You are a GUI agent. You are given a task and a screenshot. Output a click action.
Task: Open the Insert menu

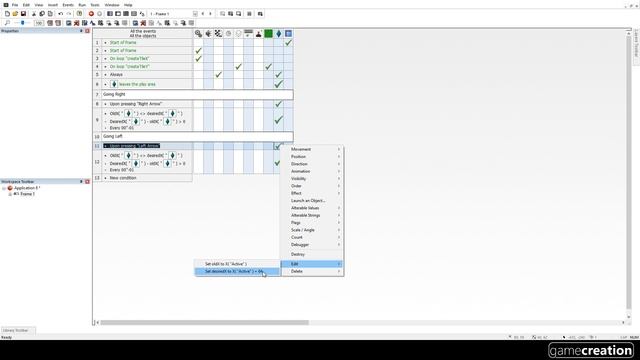[x=53, y=5]
